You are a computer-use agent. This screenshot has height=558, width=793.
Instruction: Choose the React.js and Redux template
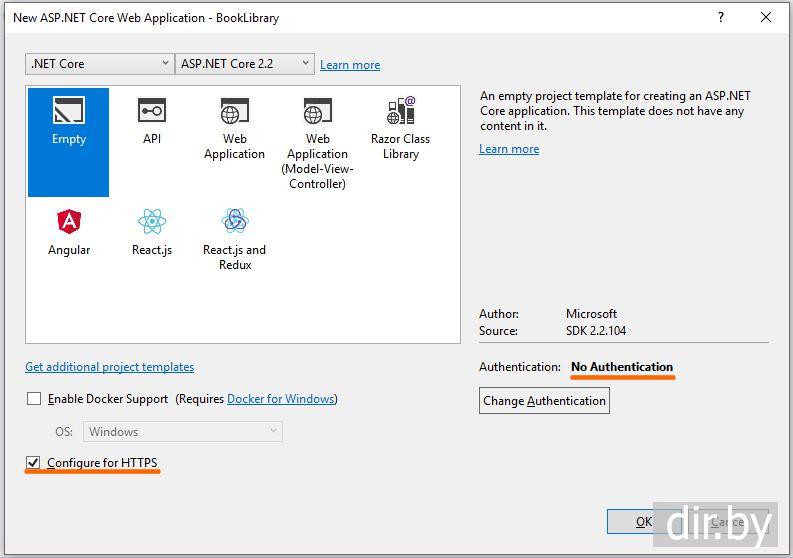click(x=234, y=222)
